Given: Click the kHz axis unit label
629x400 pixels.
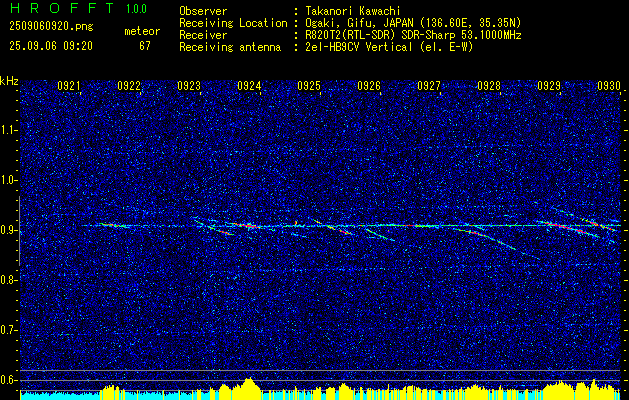Looking at the screenshot, I should coord(9,81).
